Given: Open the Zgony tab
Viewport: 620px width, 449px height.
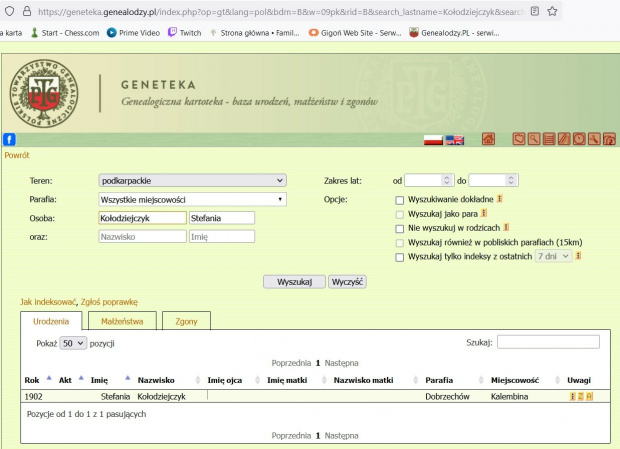Looking at the screenshot, I should click(x=186, y=322).
